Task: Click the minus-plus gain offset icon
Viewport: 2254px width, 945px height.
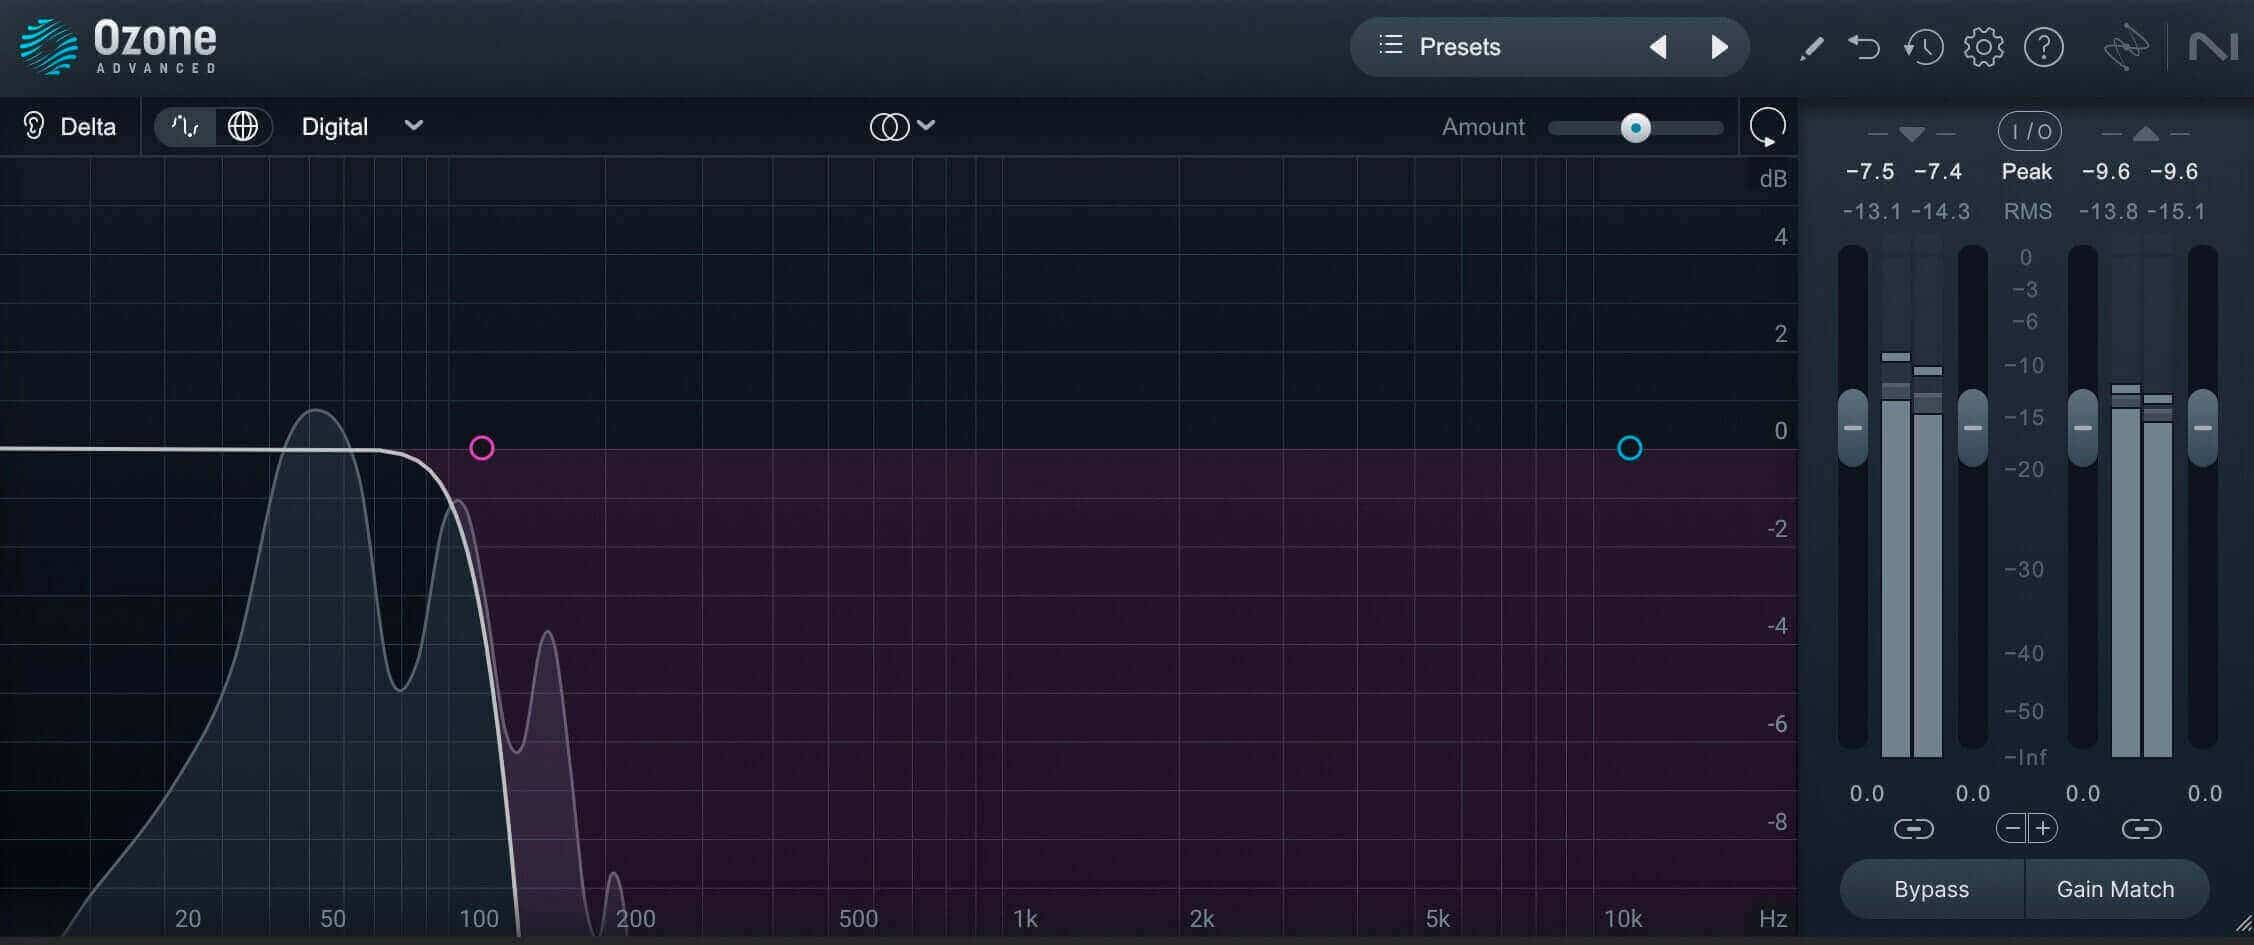Action: (2027, 828)
